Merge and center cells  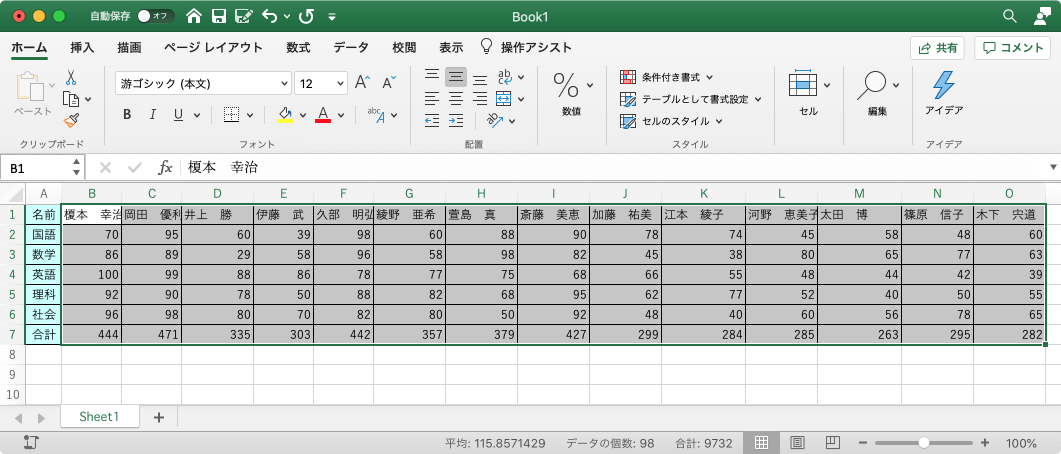503,99
